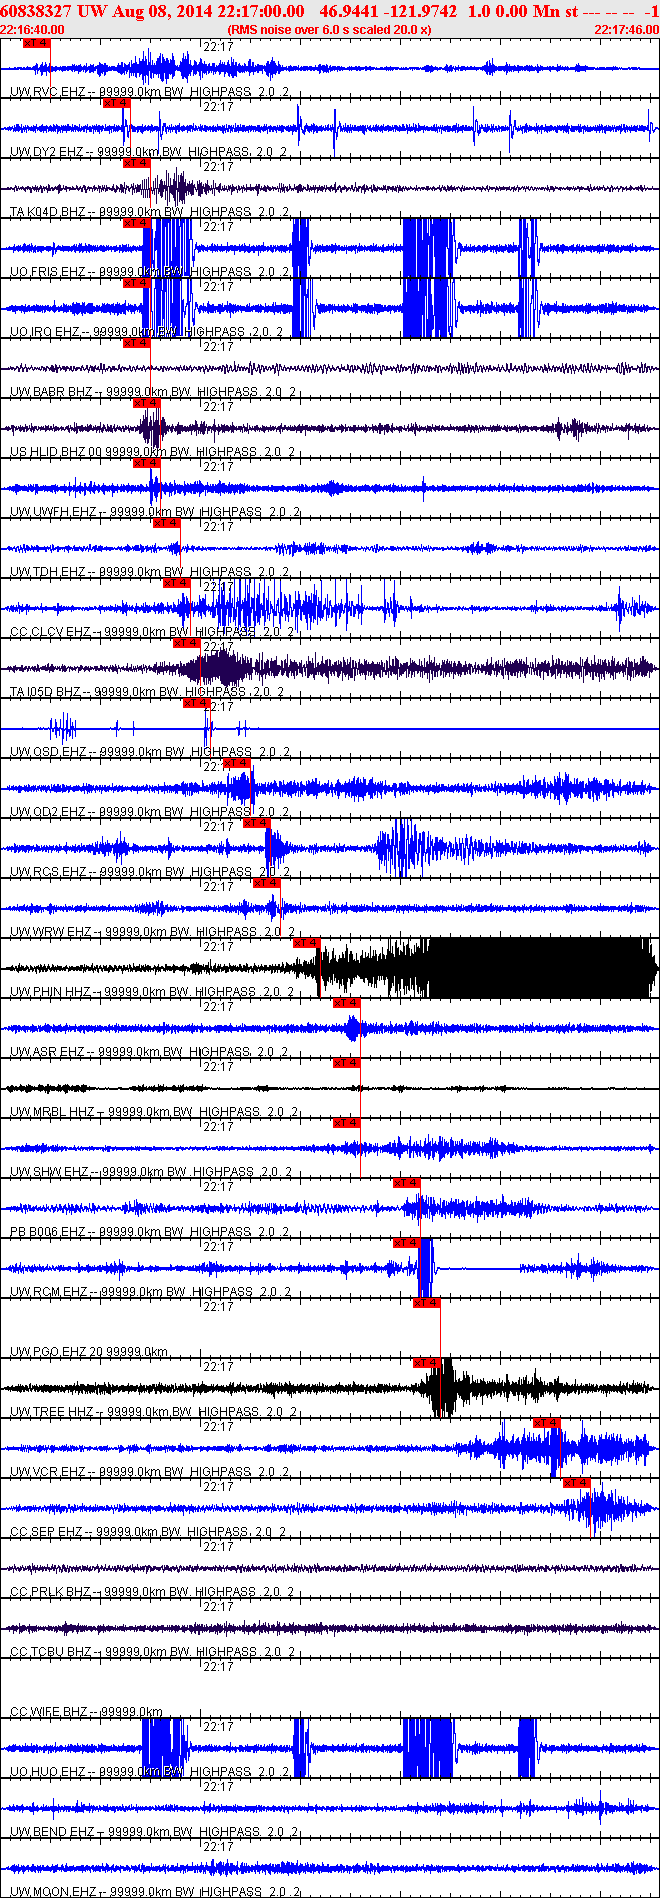The image size is (660, 1898).
Task: Select the red pick flag on UW.PHIN trace
Action: [306, 943]
